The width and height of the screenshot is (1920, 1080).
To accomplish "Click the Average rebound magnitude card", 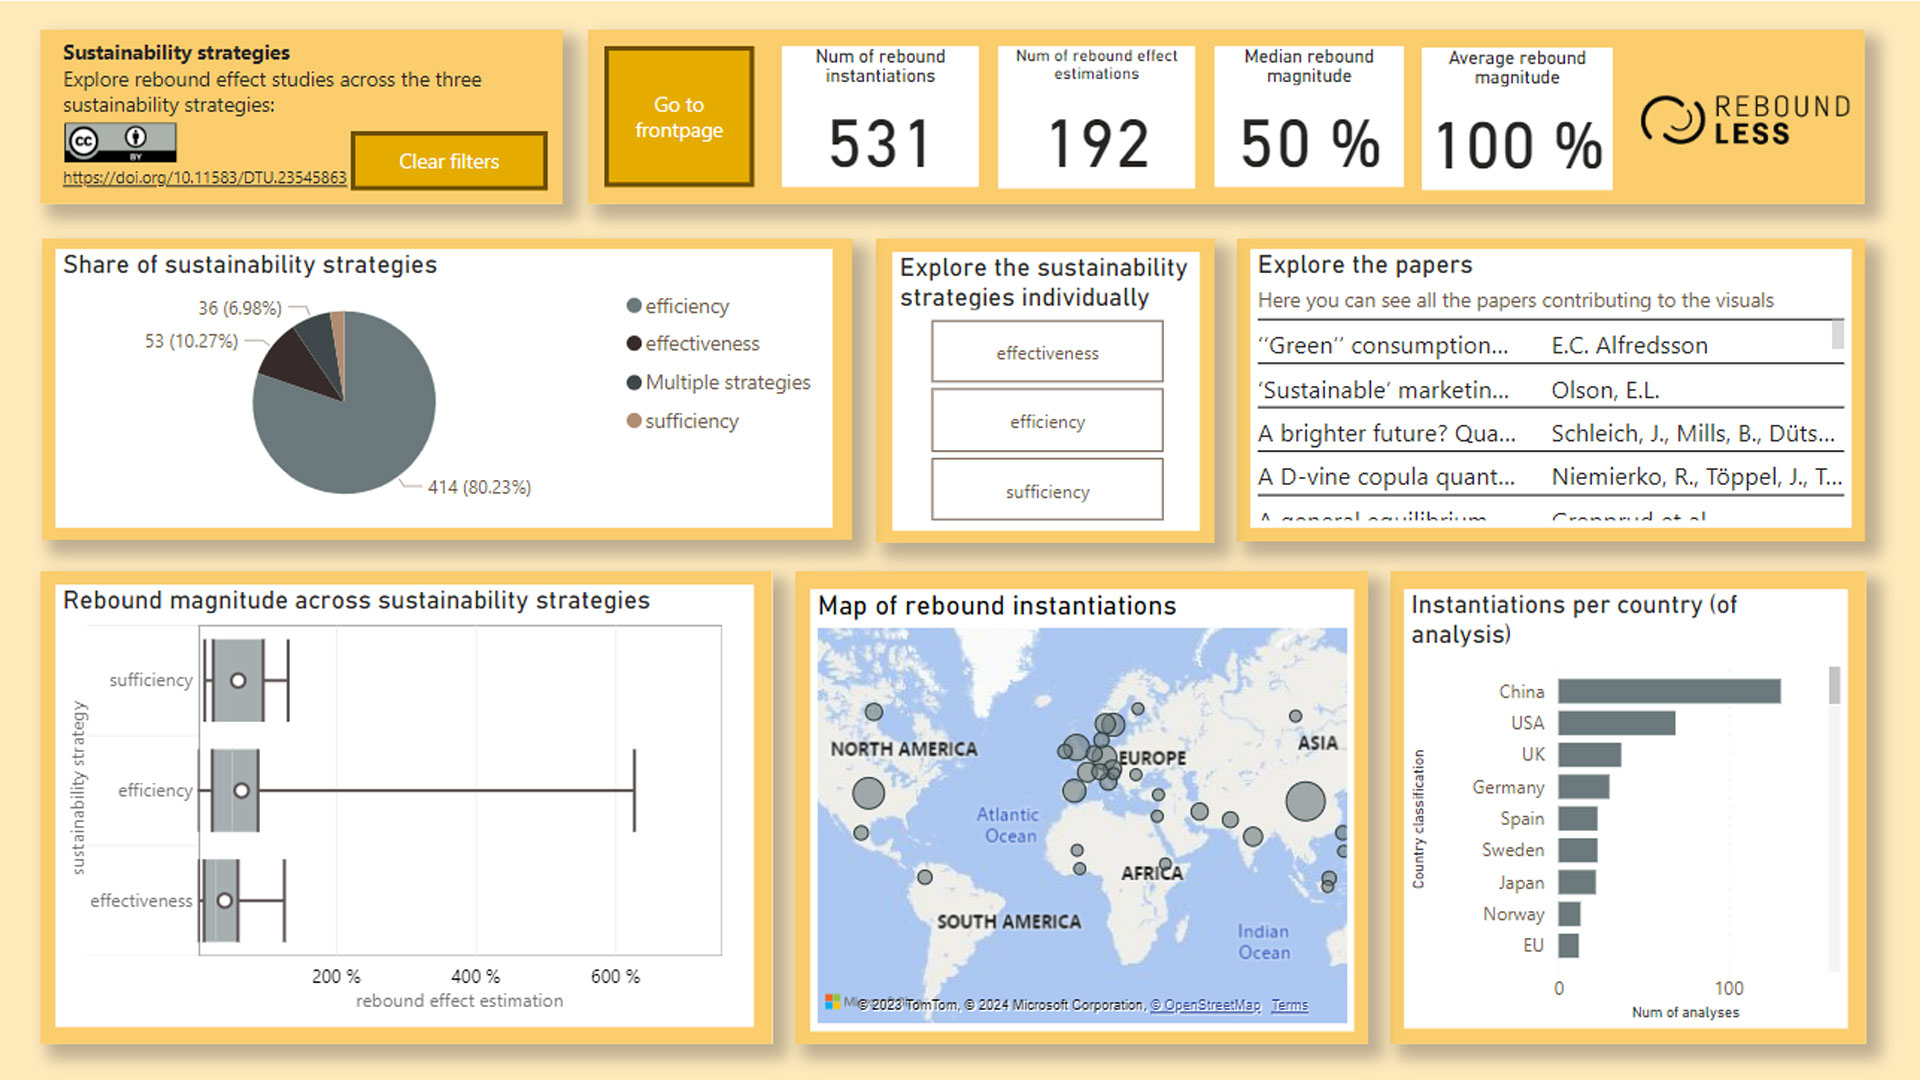I will pyautogui.click(x=1517, y=118).
